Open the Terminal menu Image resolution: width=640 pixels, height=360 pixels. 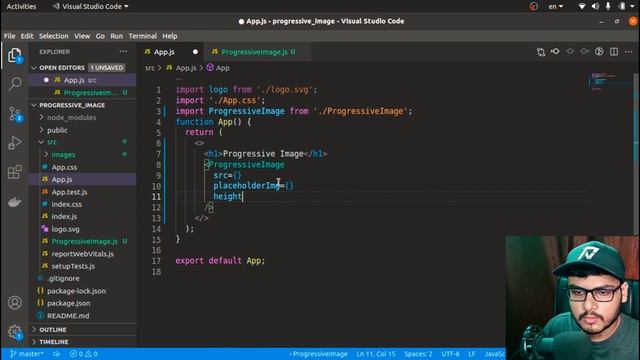point(142,36)
